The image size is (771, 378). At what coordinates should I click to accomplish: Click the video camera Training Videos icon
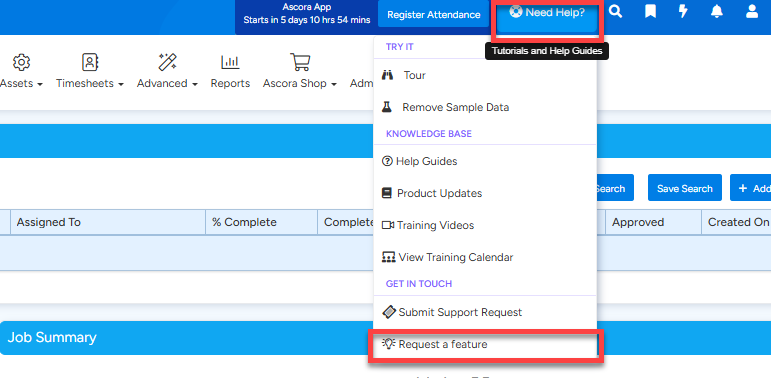pos(388,225)
